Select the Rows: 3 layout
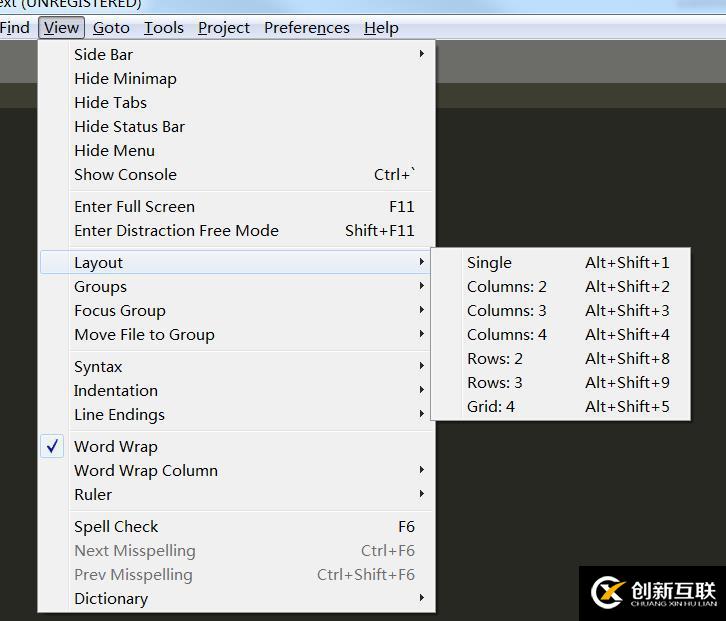This screenshot has height=621, width=726. coord(561,383)
